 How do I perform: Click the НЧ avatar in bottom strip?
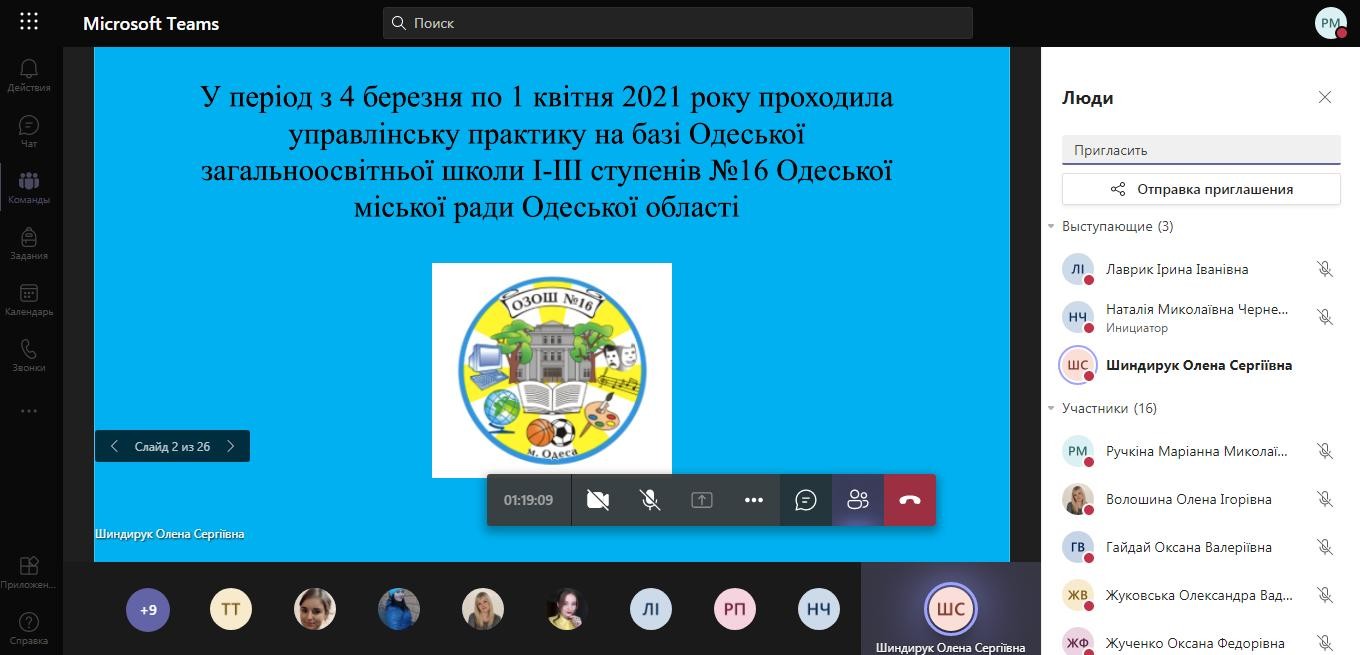[819, 609]
